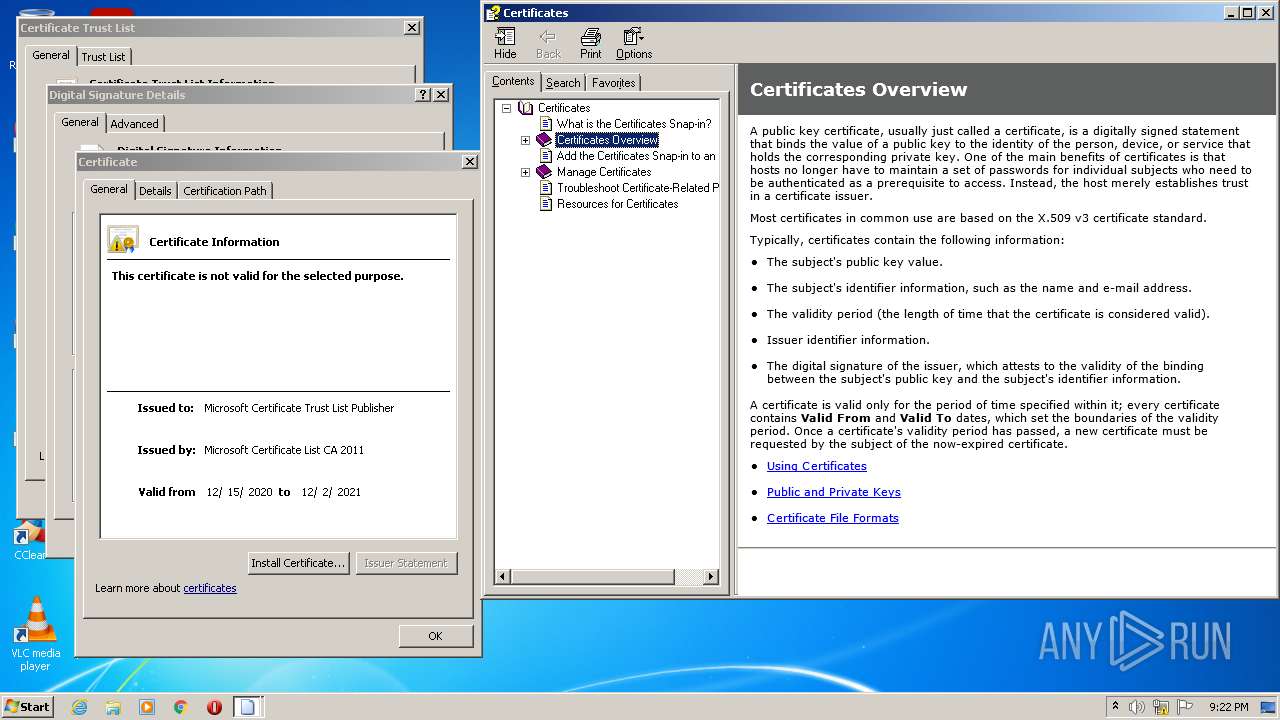
Task: Close the Certificate Trust List window
Action: [412, 27]
